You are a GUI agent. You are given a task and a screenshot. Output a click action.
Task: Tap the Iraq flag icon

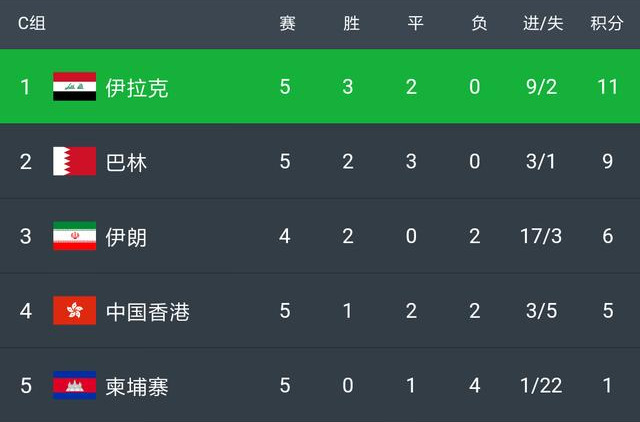pos(74,87)
